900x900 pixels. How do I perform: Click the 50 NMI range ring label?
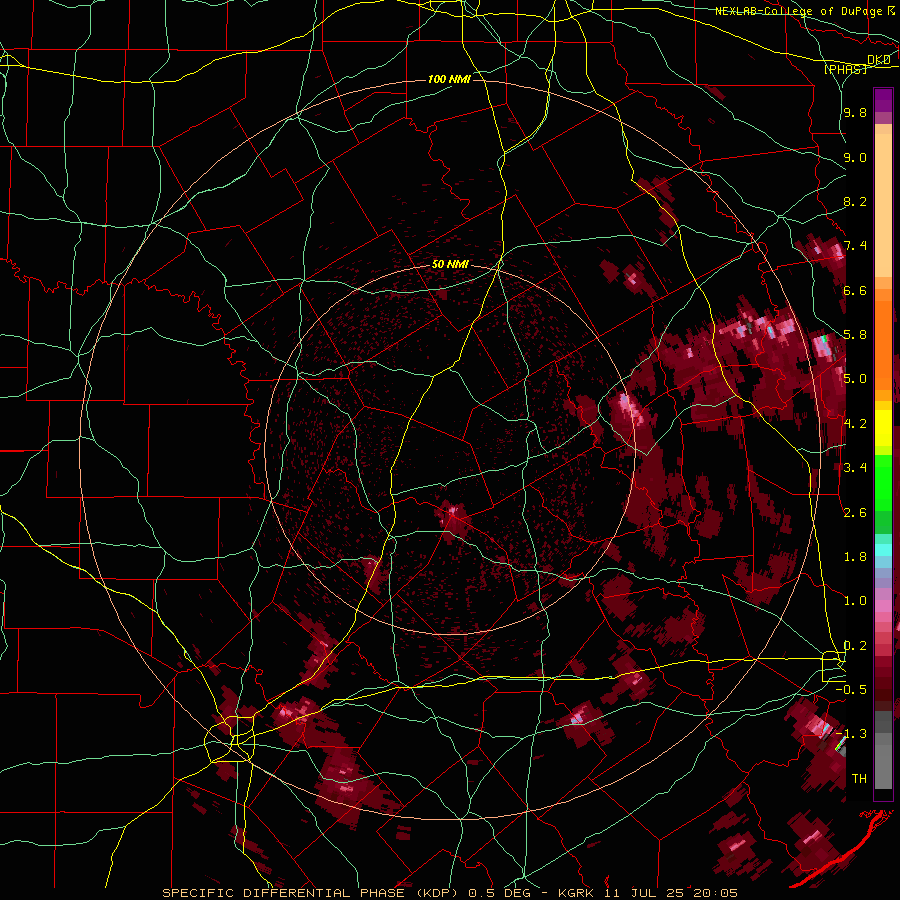pos(450,265)
